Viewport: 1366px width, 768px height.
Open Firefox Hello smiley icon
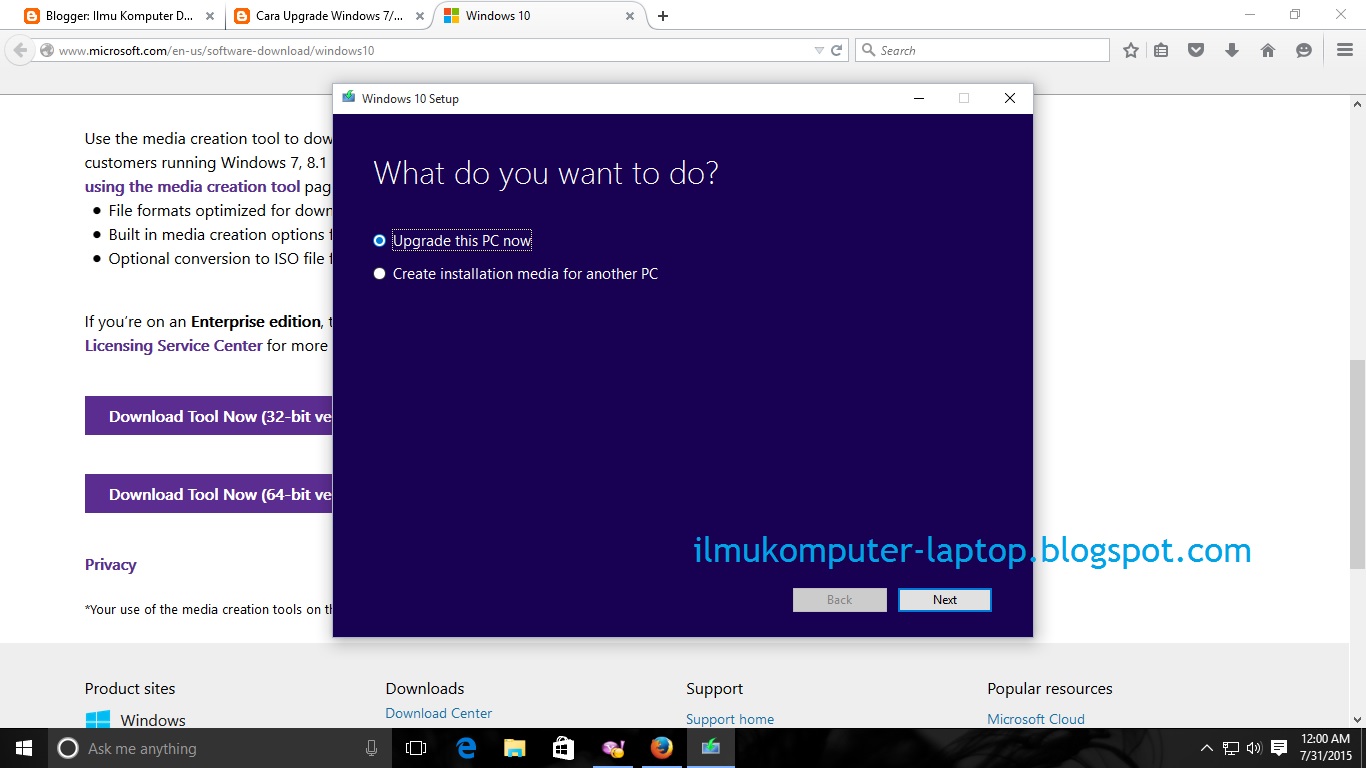[1304, 50]
